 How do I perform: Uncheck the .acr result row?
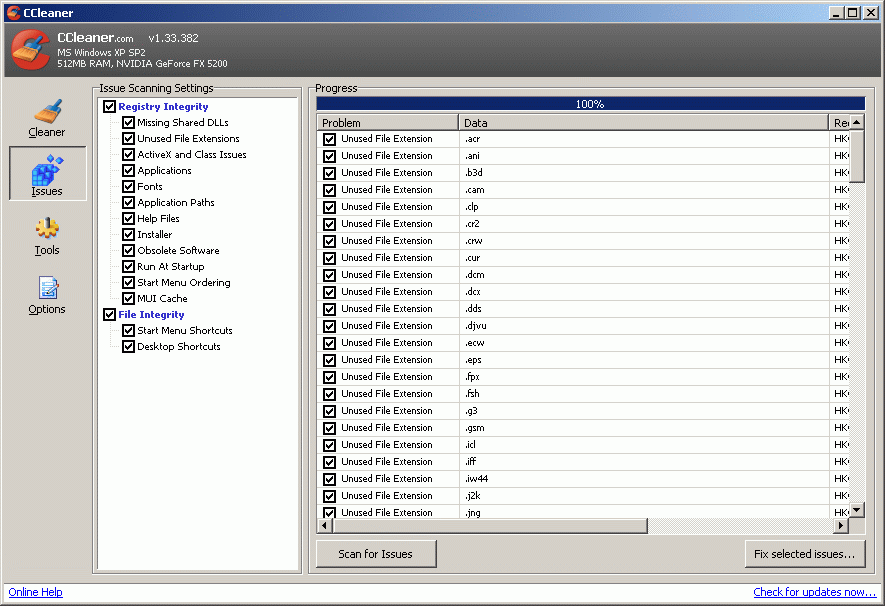click(x=330, y=139)
